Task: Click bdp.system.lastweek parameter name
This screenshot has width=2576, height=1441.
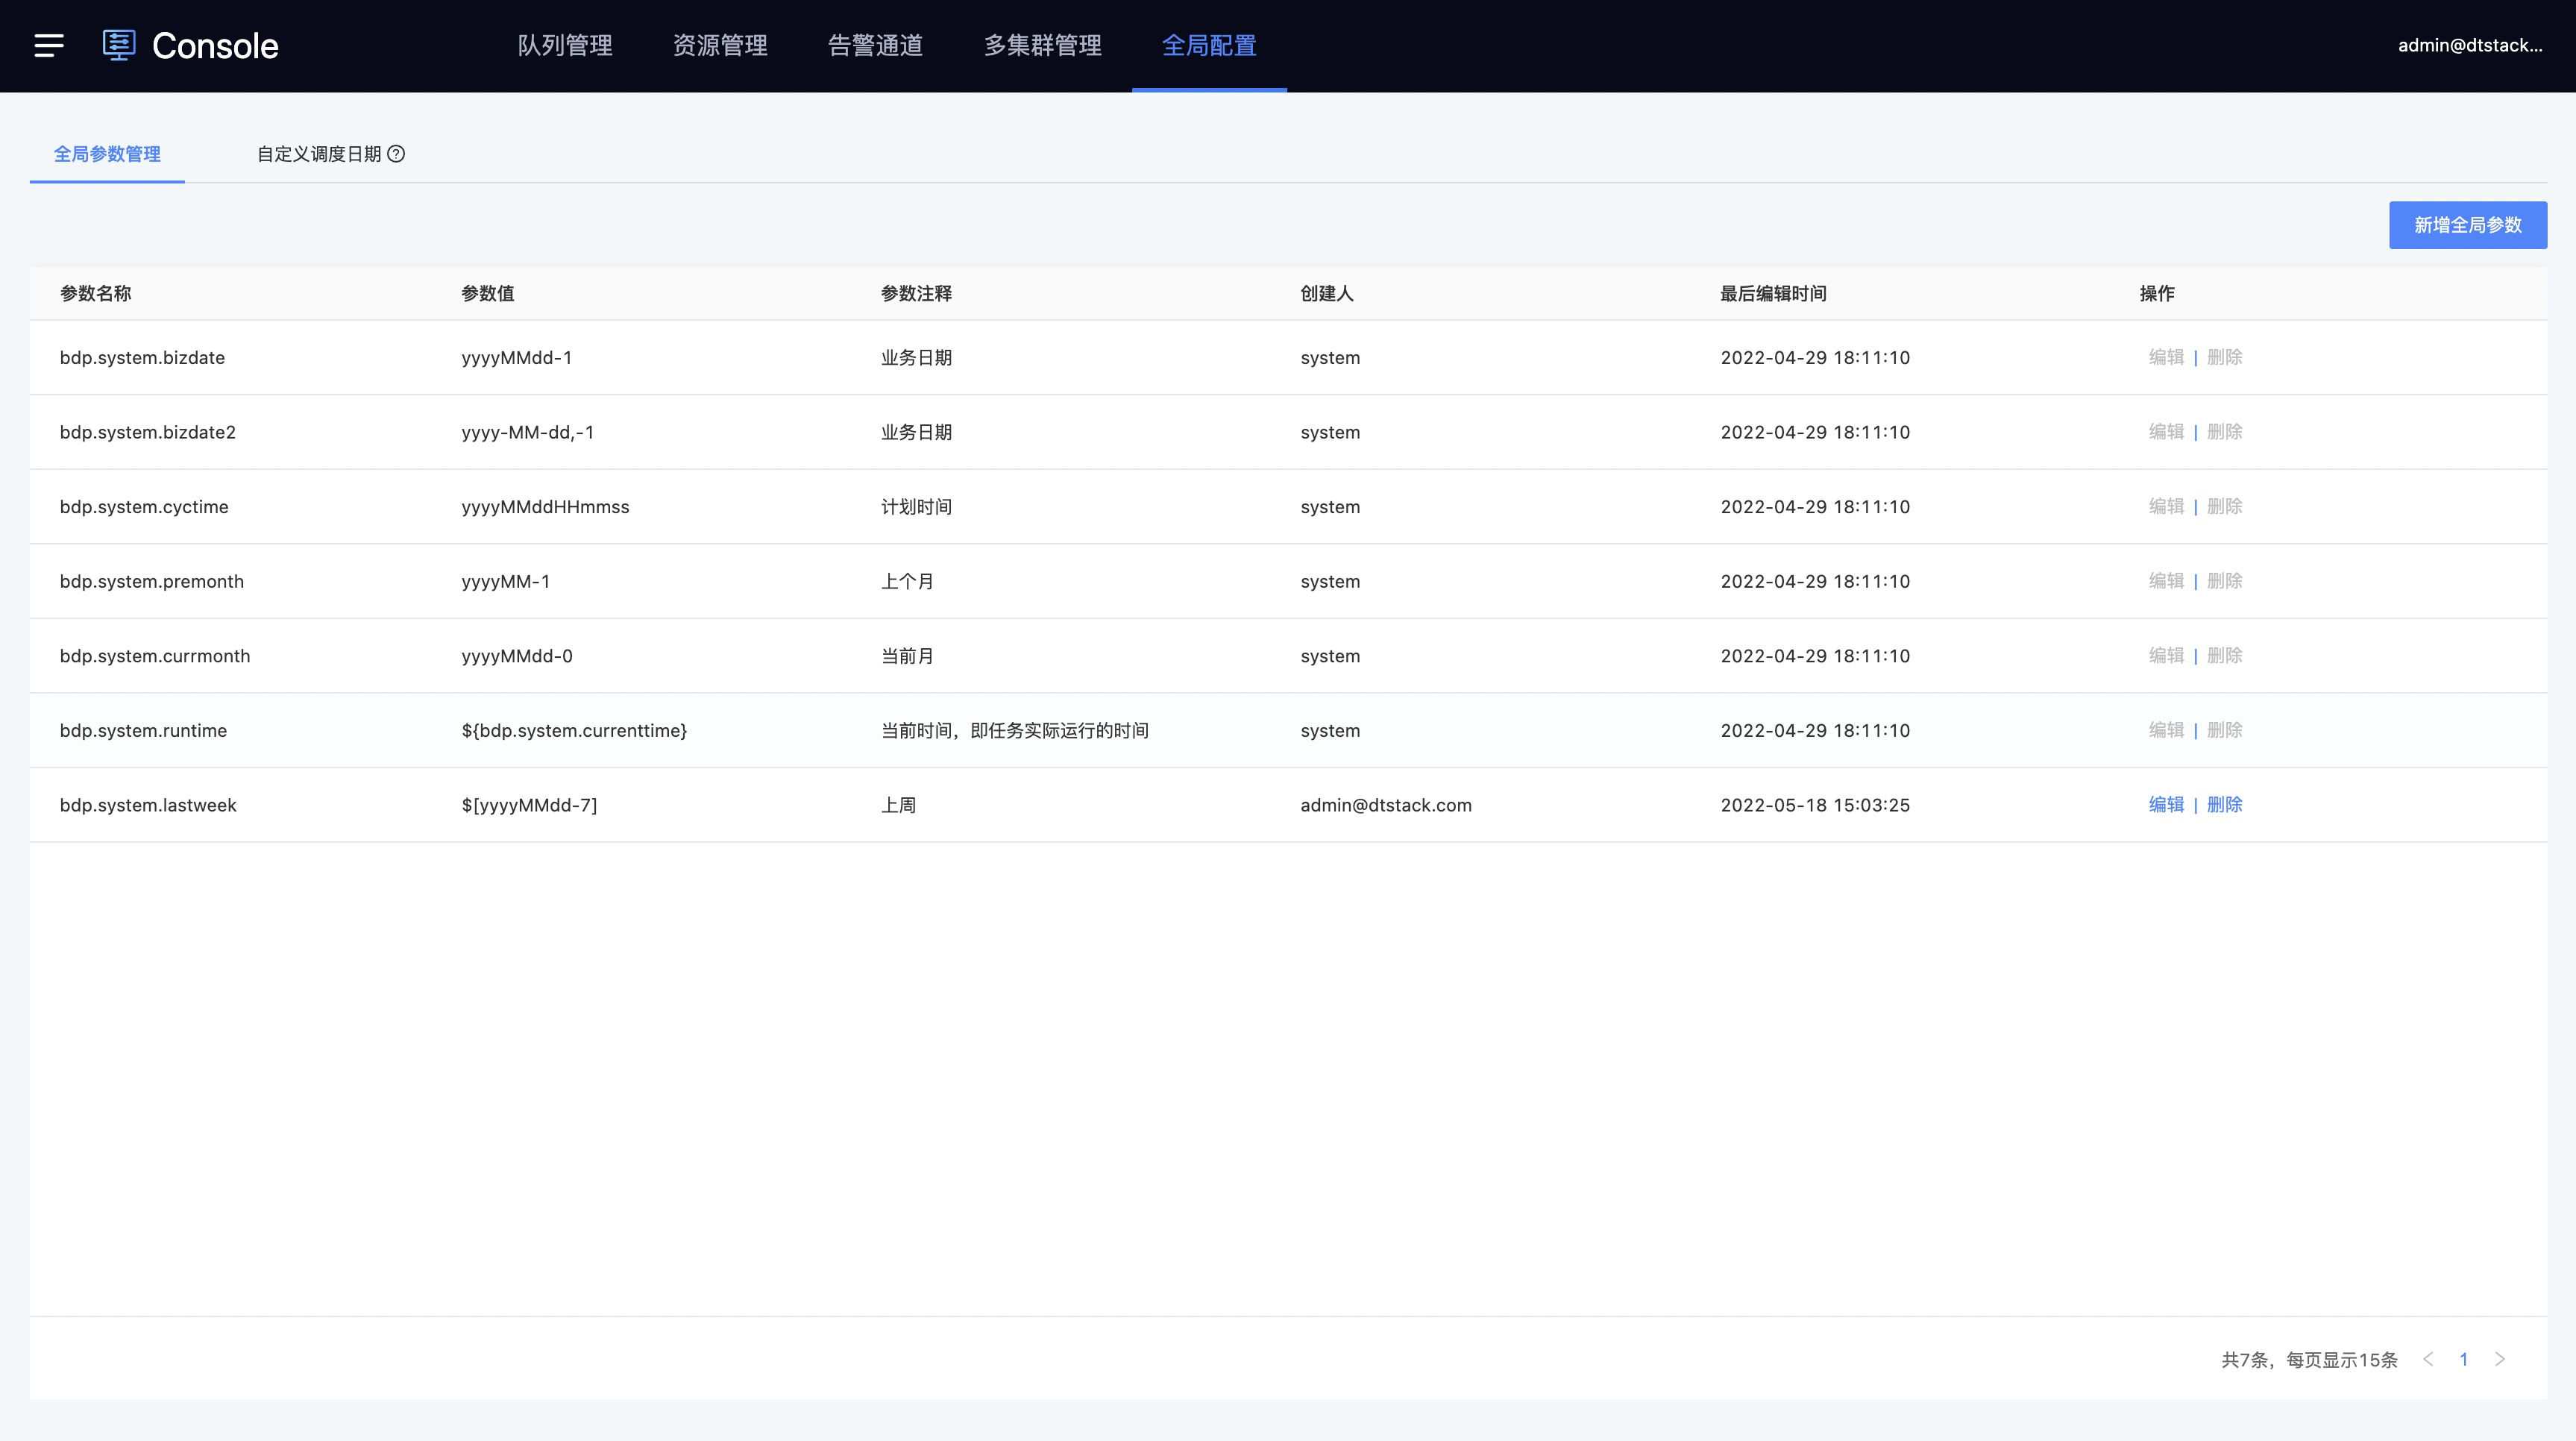Action: [148, 805]
